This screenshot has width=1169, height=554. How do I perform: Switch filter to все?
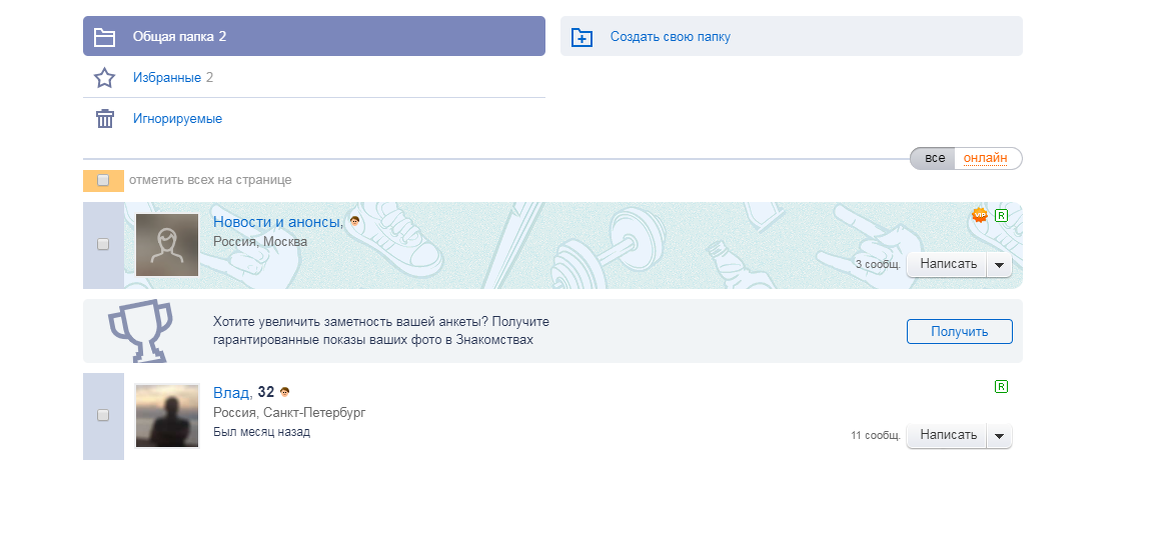933,158
